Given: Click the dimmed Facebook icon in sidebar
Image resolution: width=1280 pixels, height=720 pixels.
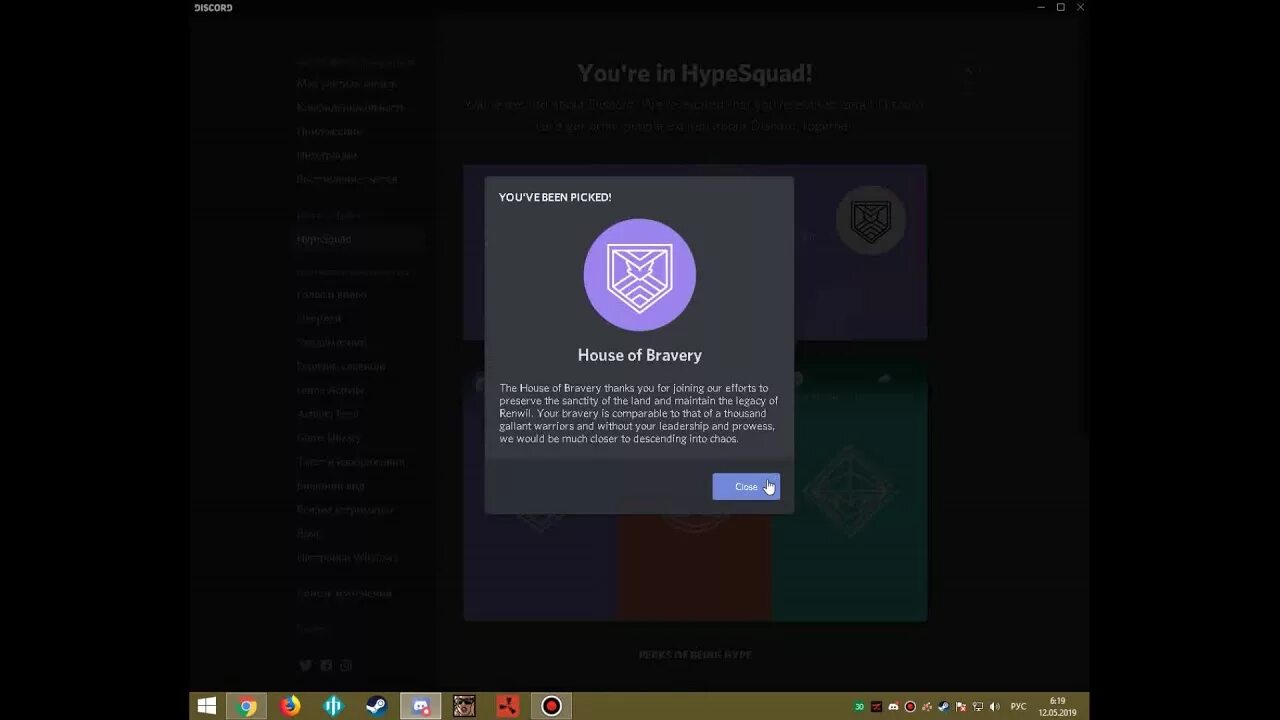Looking at the screenshot, I should click(326, 666).
